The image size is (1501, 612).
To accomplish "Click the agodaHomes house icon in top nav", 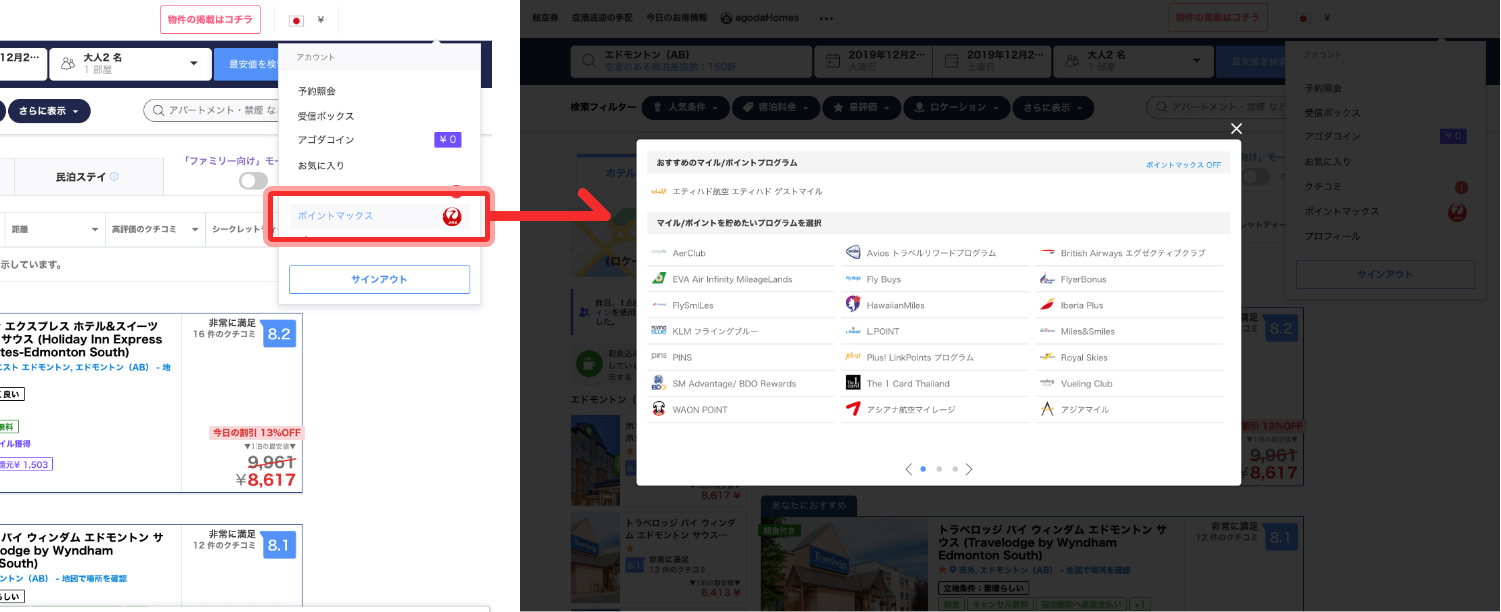I will tap(726, 18).
